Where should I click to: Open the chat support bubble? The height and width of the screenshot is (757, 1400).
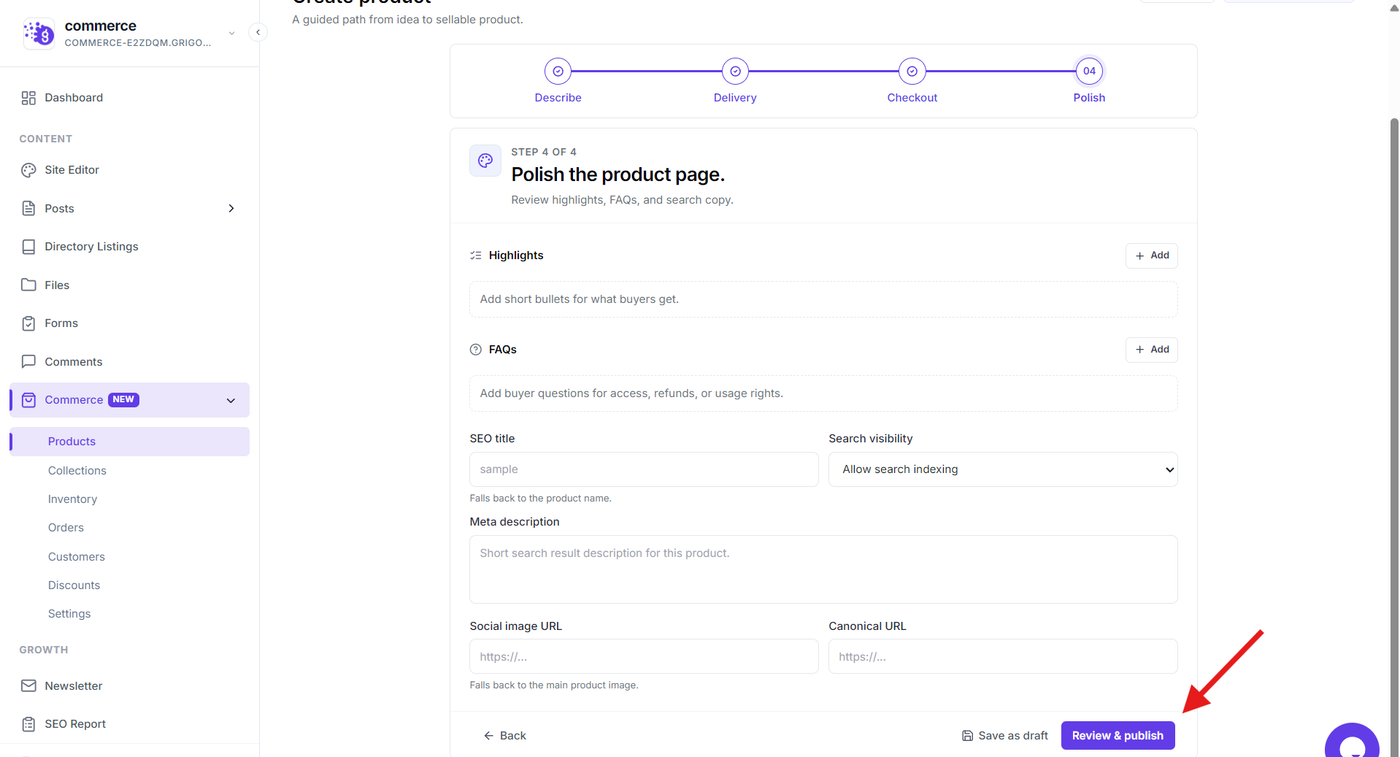tap(1352, 744)
